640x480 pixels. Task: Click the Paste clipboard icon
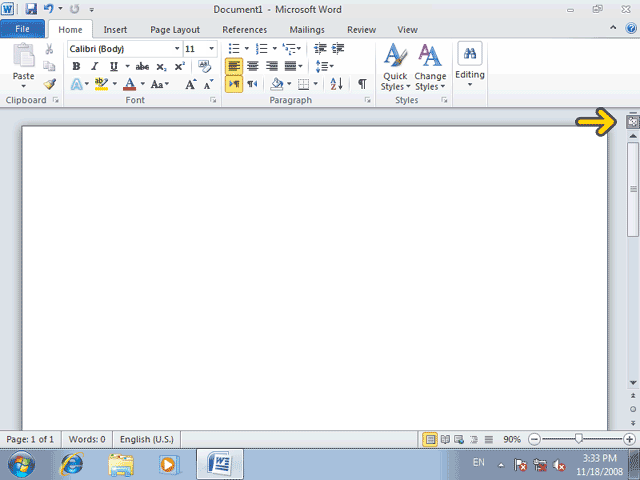point(23,55)
